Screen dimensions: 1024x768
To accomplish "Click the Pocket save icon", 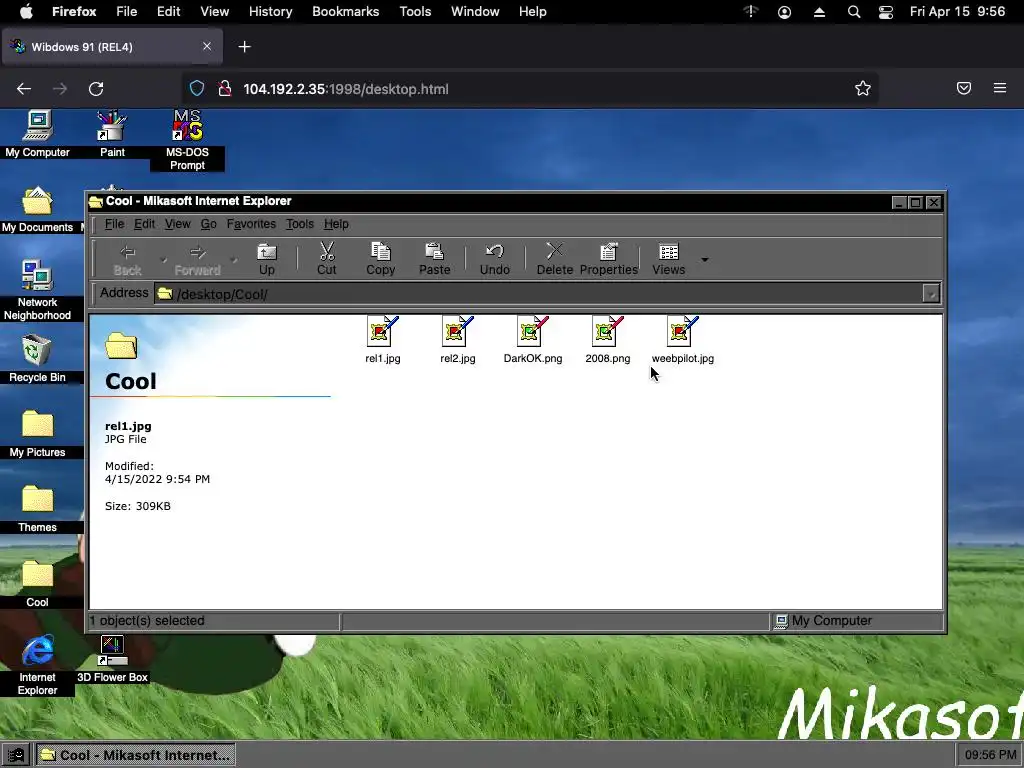I will pyautogui.click(x=964, y=88).
